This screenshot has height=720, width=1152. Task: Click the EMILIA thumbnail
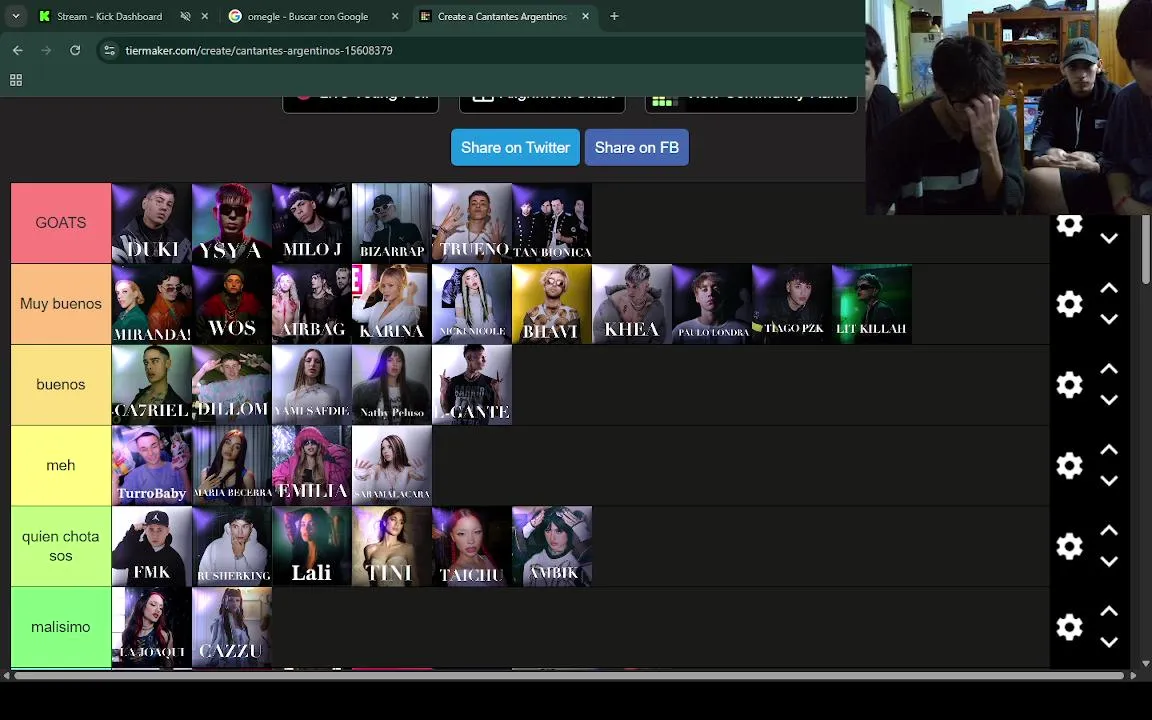(312, 465)
